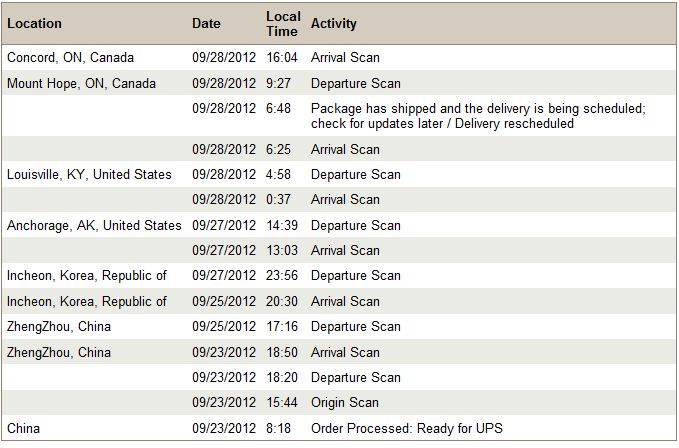Select ZhengZhou Arrival Scan at 18:50
679x448 pixels.
coord(345,352)
